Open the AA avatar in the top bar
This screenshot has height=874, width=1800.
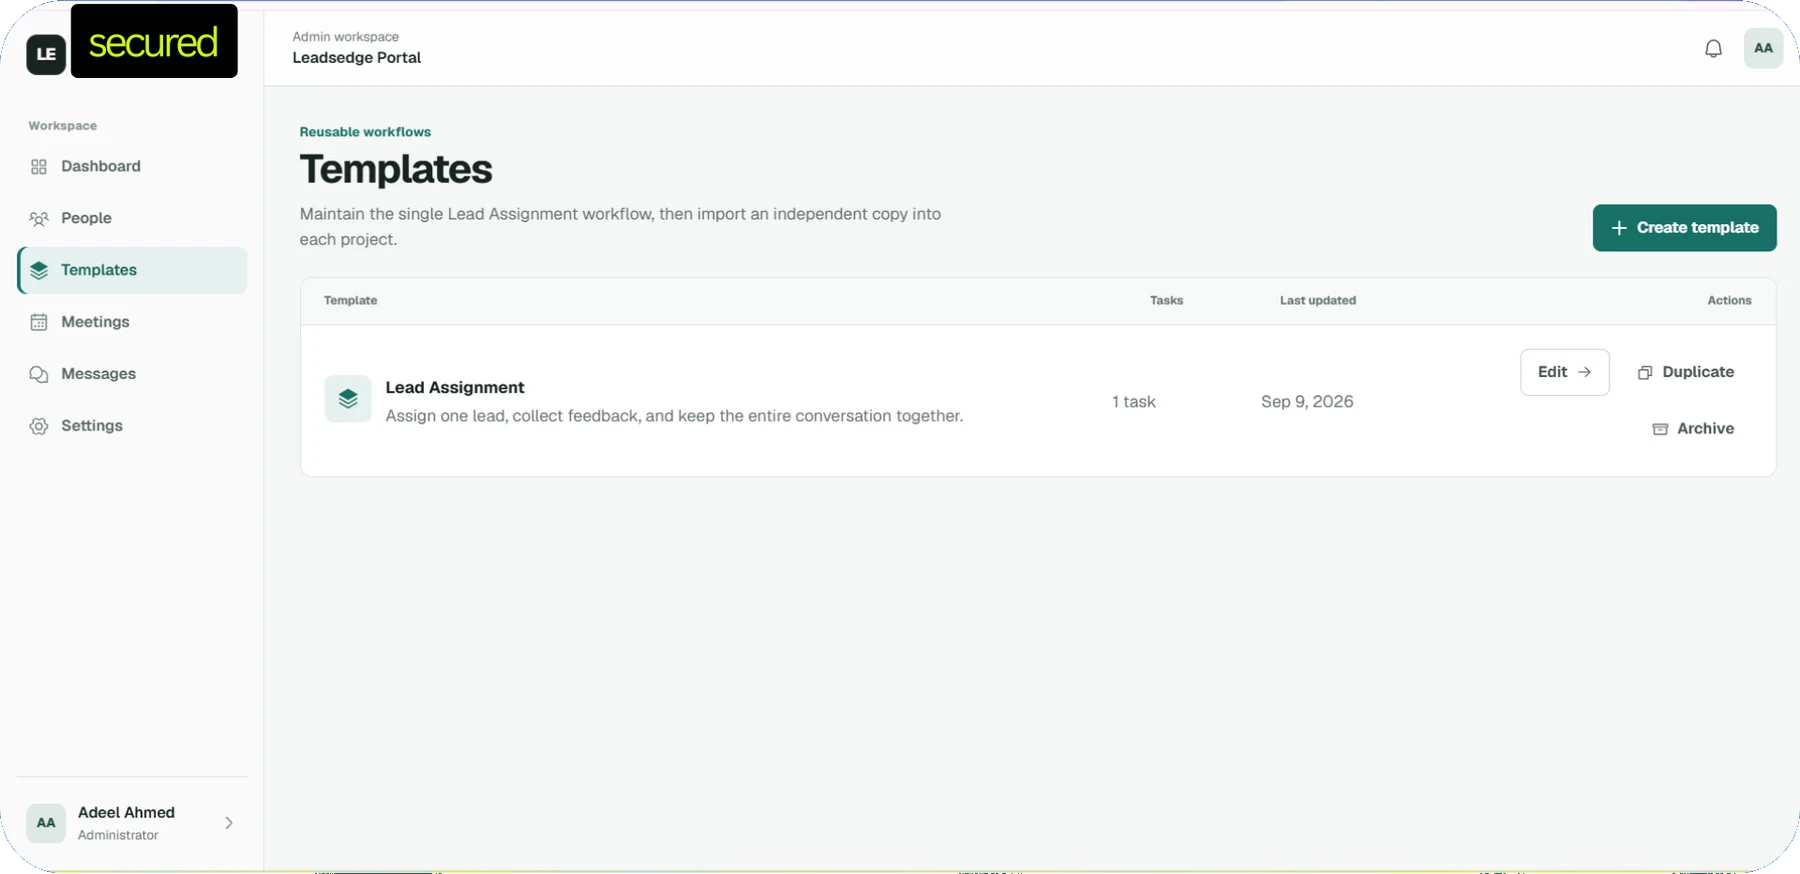point(1763,48)
